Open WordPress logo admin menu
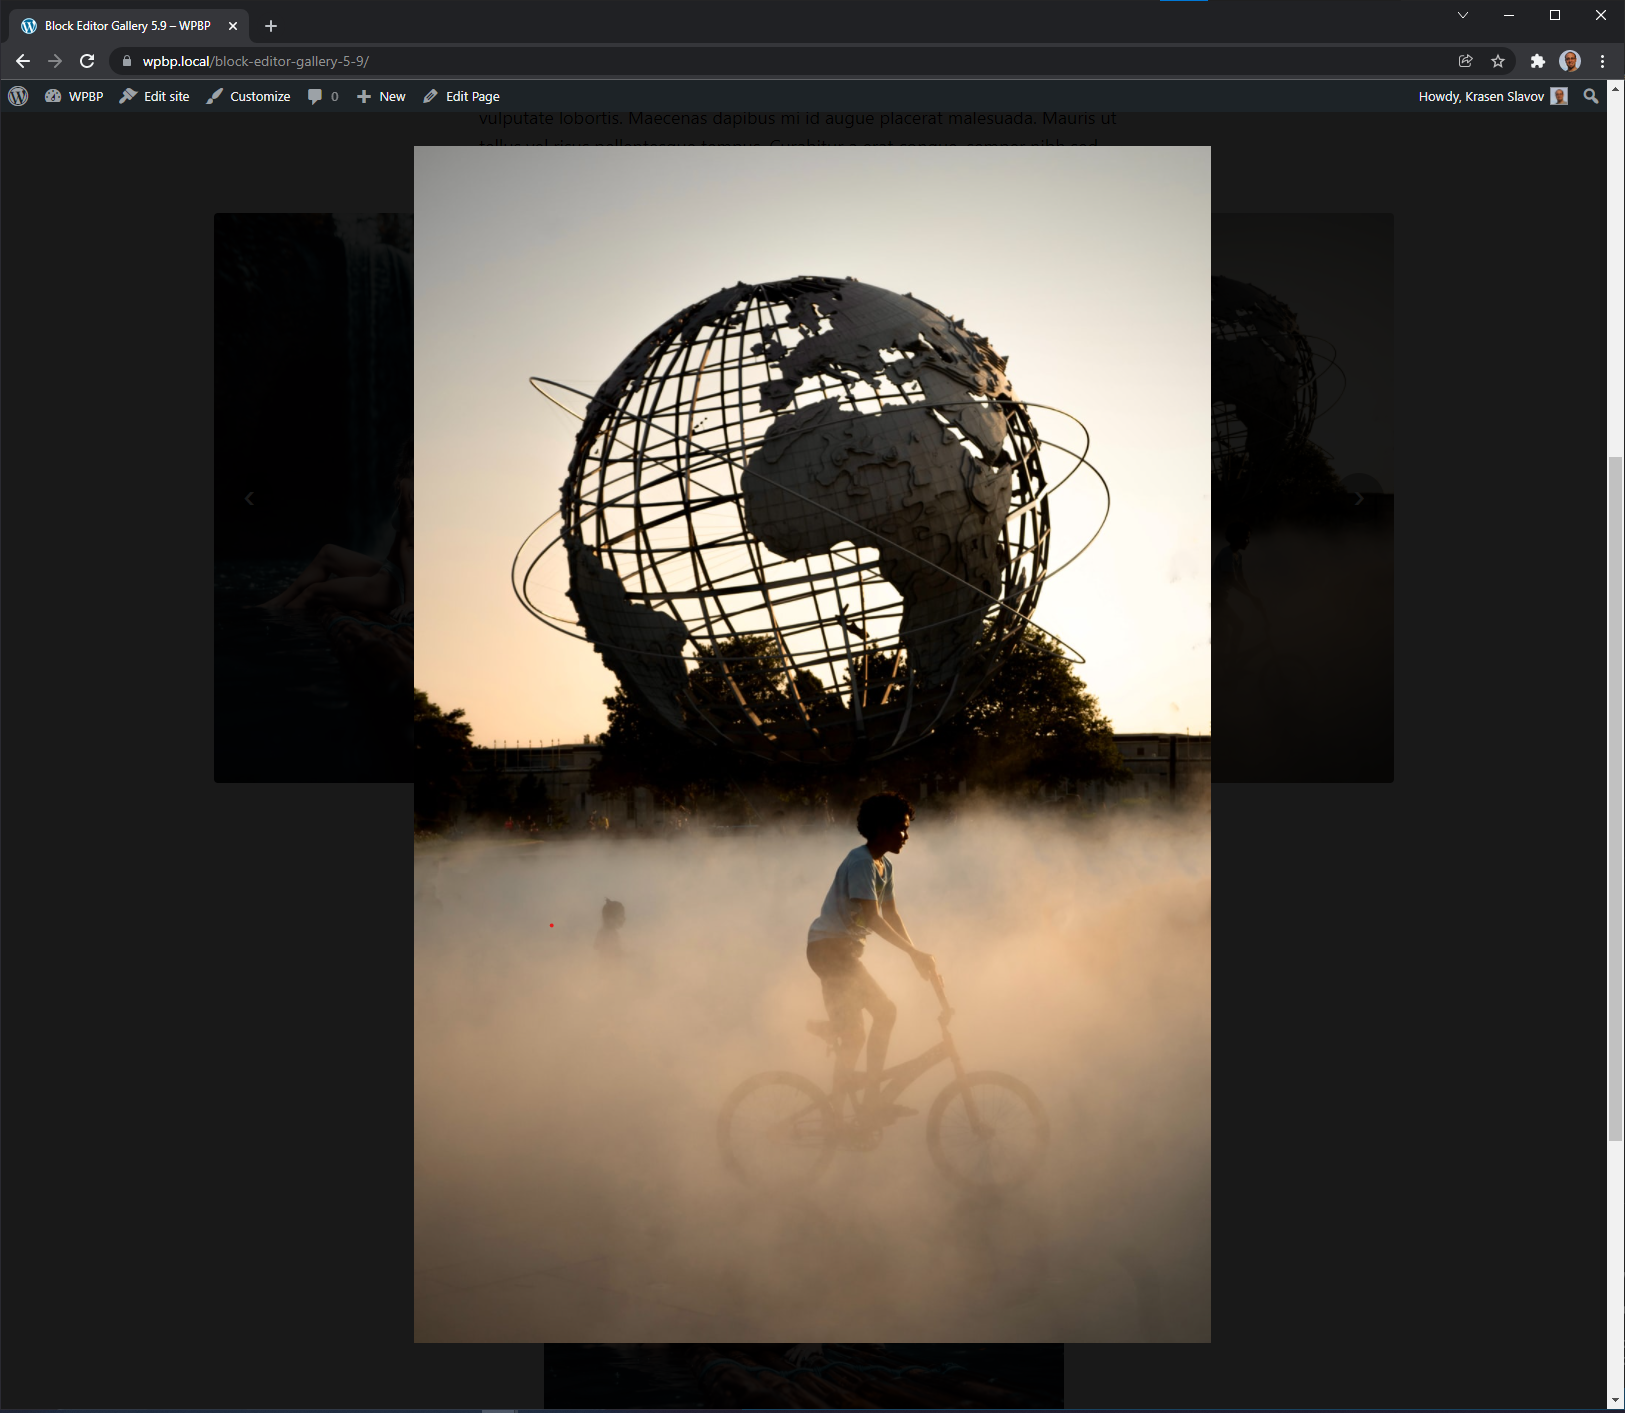1625x1413 pixels. point(18,96)
